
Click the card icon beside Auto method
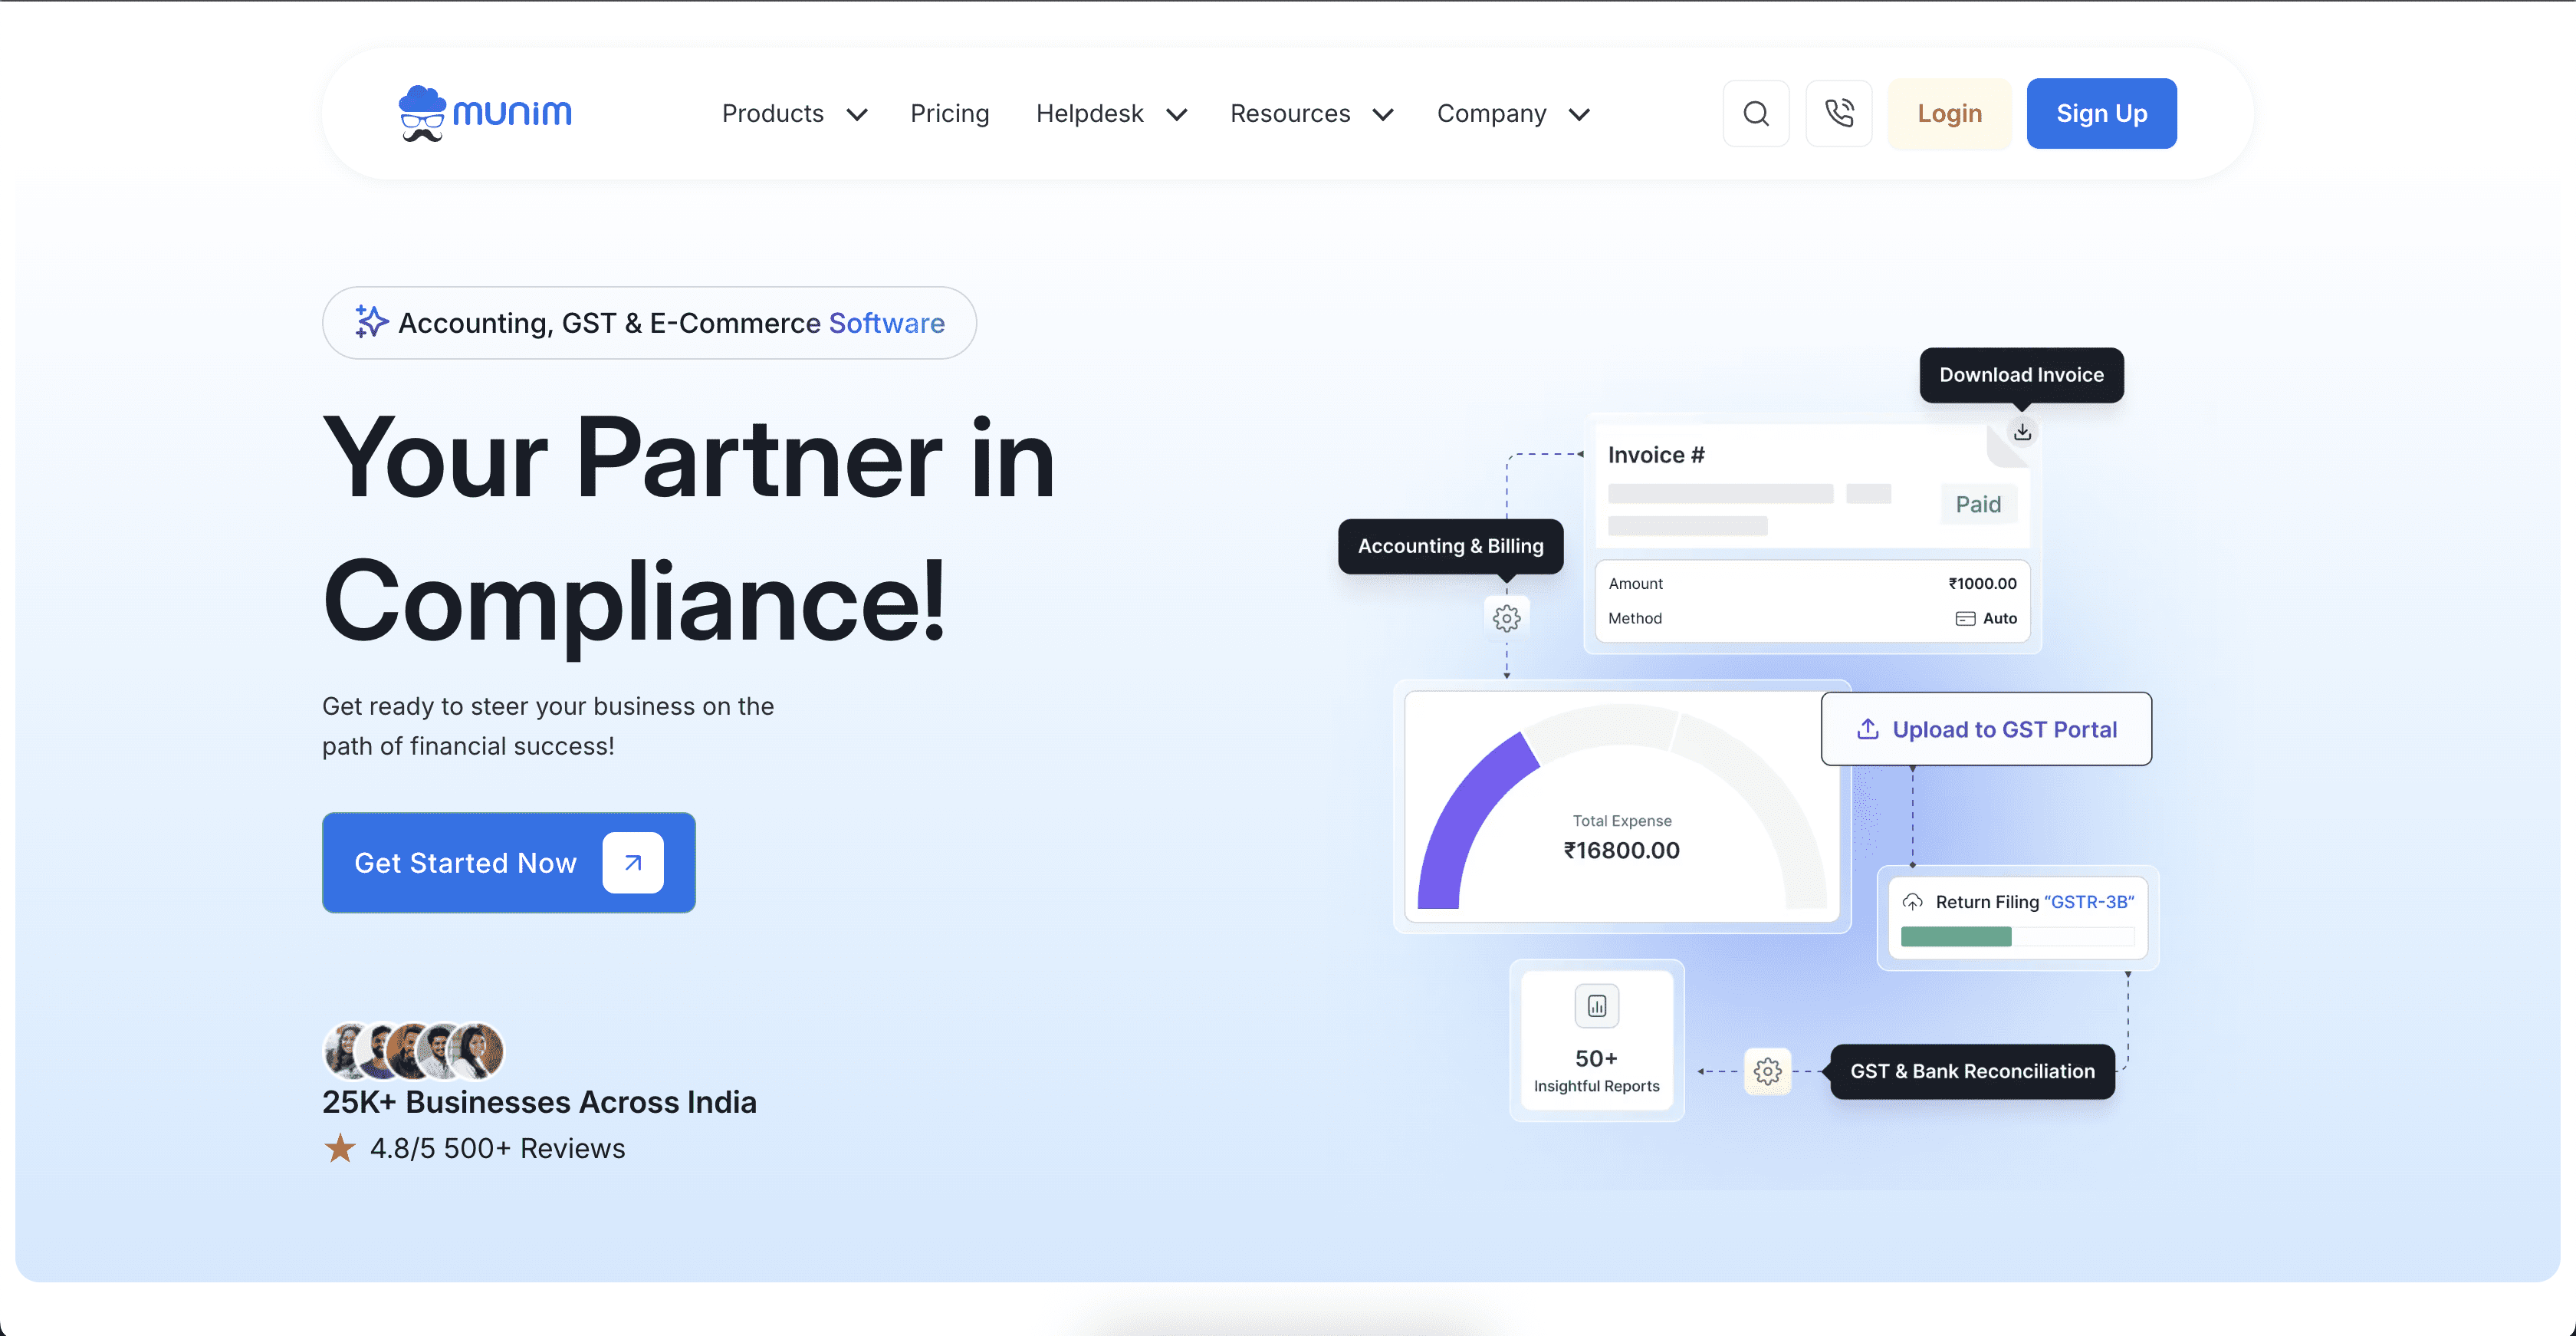click(1965, 619)
